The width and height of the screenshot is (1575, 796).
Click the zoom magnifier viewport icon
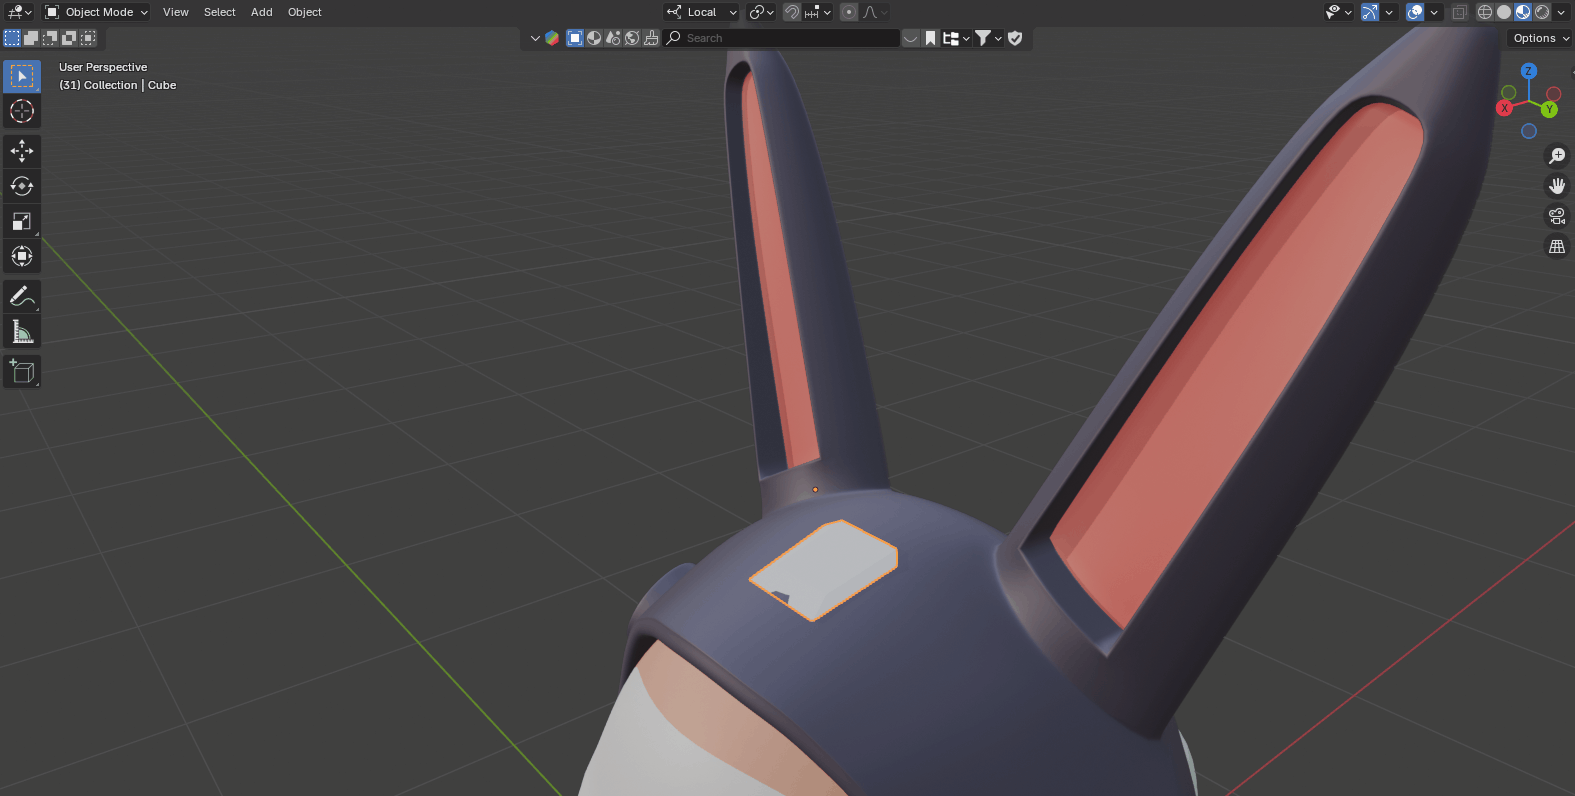(x=1557, y=156)
